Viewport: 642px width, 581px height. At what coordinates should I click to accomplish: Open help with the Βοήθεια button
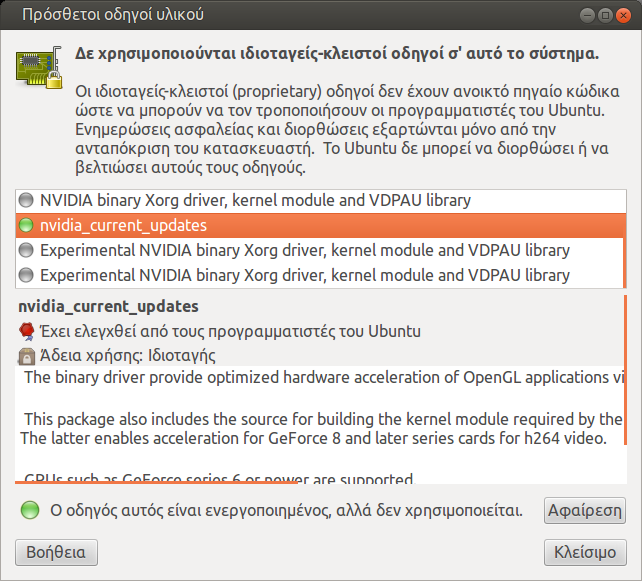click(56, 551)
